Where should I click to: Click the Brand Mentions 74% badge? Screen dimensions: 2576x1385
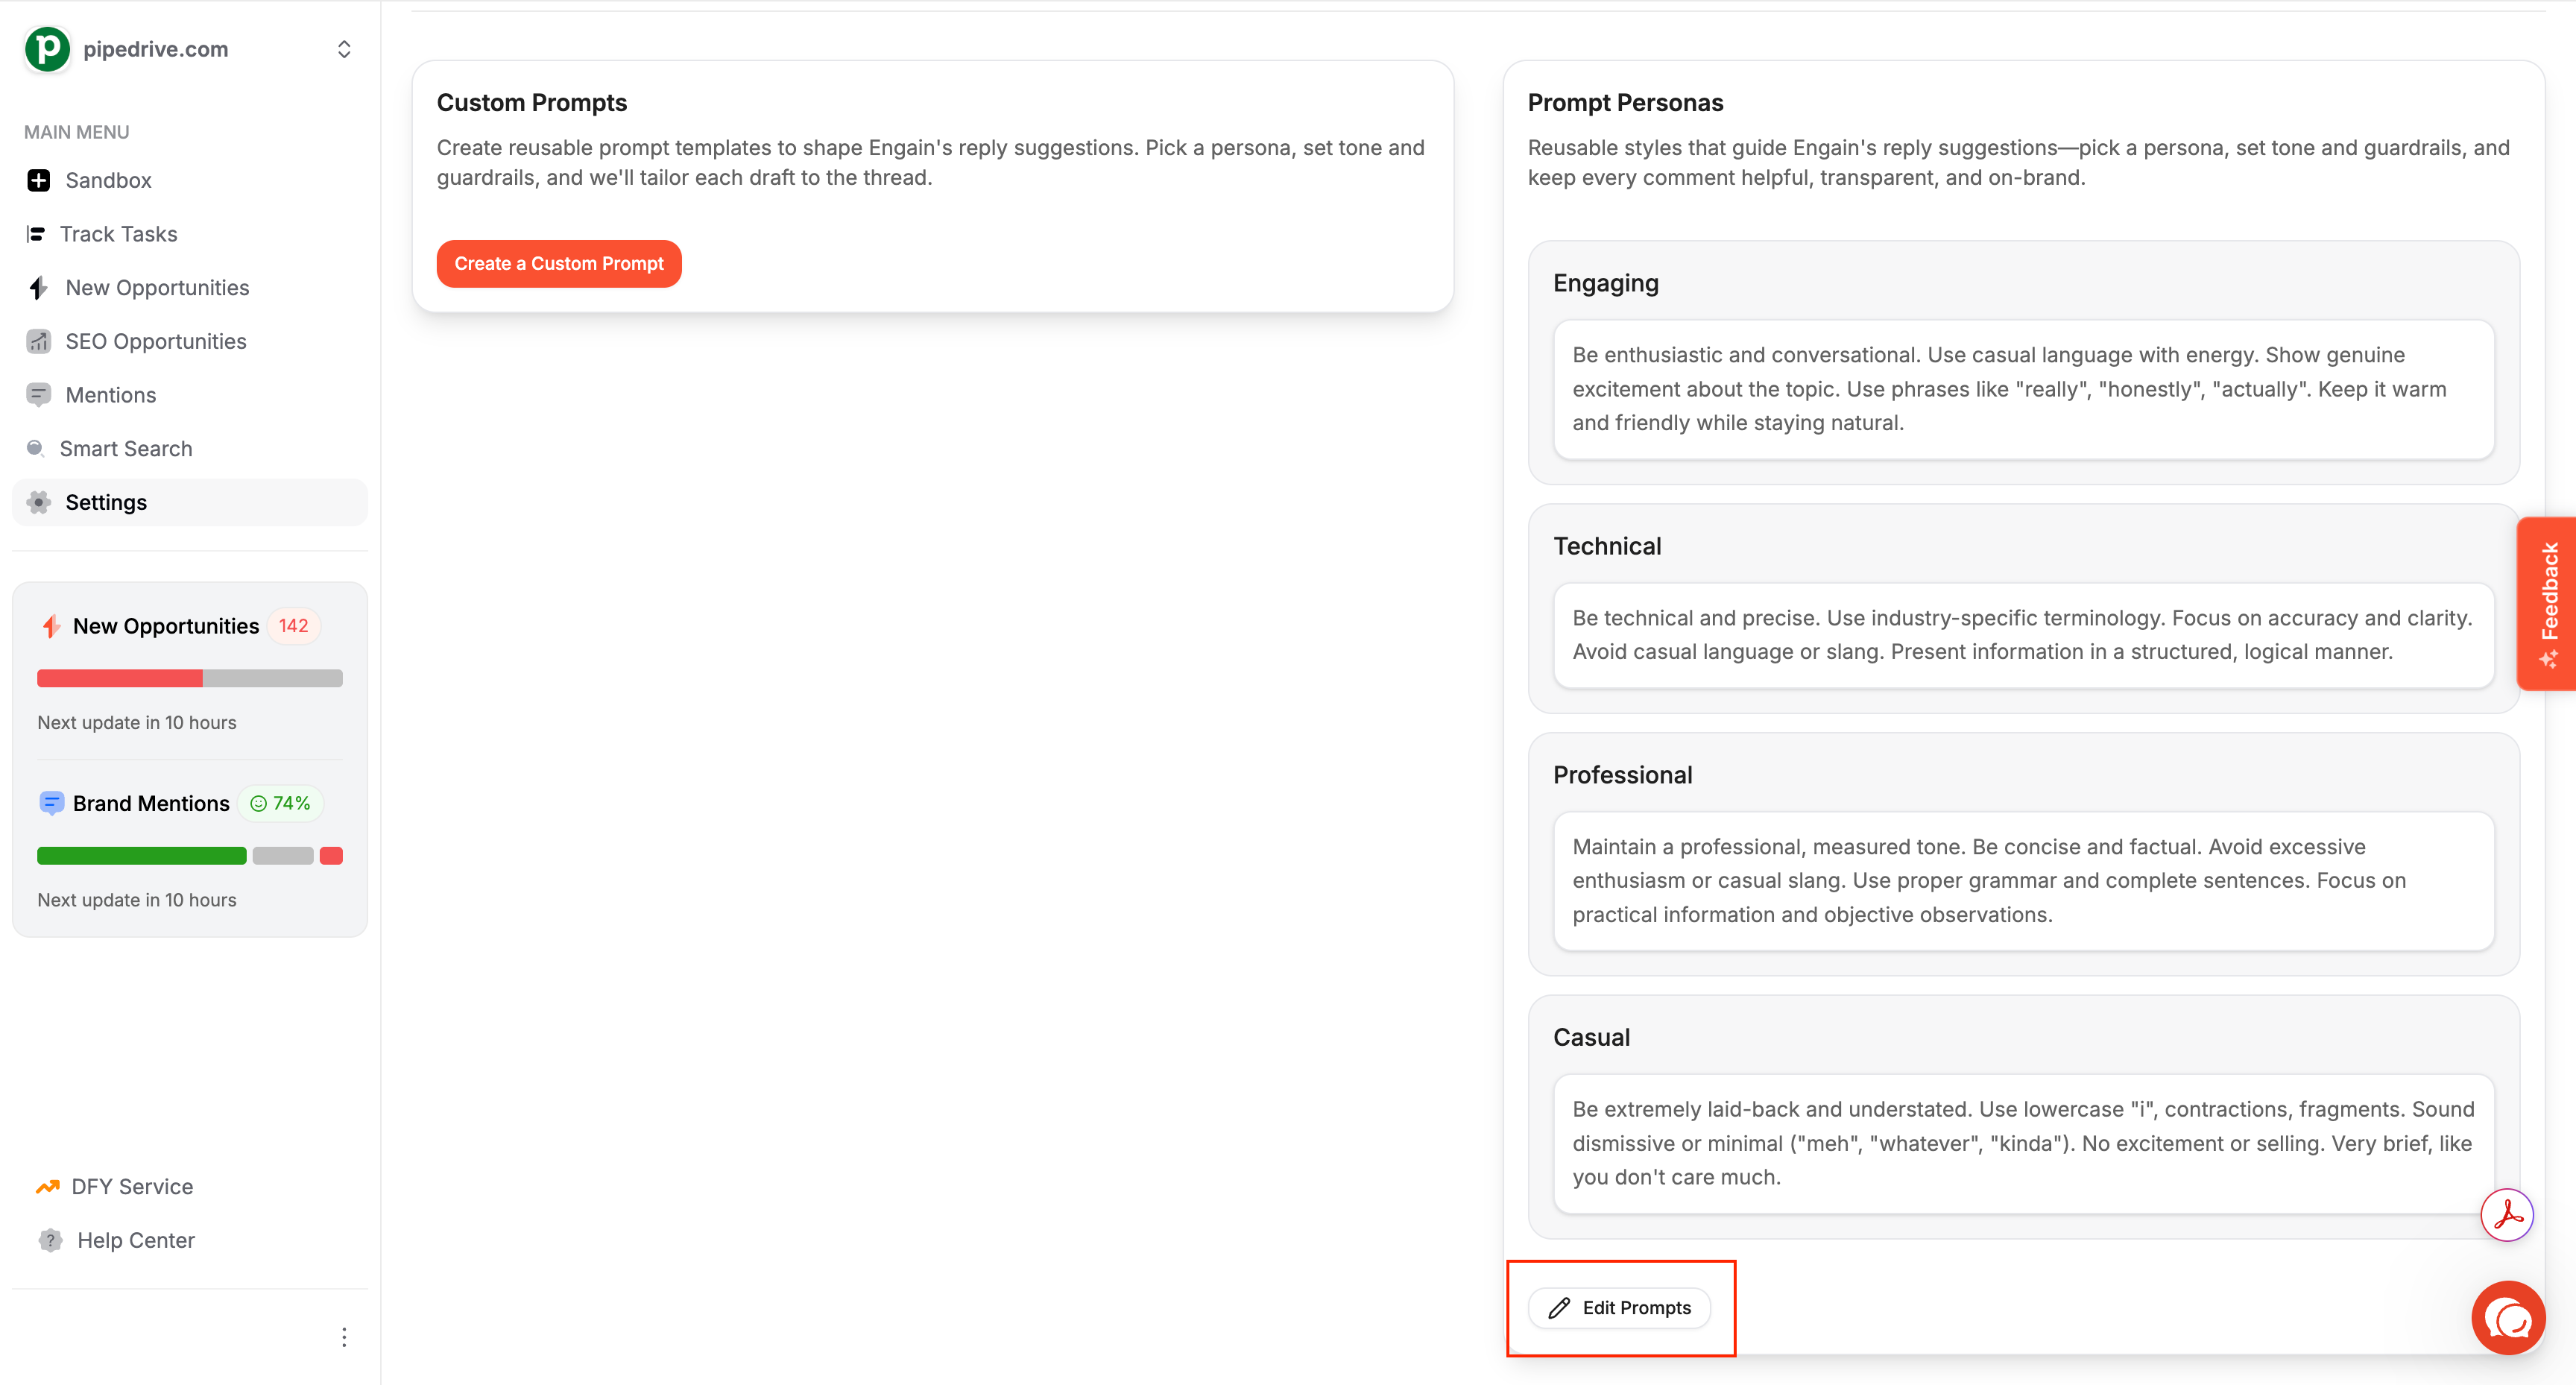[281, 803]
